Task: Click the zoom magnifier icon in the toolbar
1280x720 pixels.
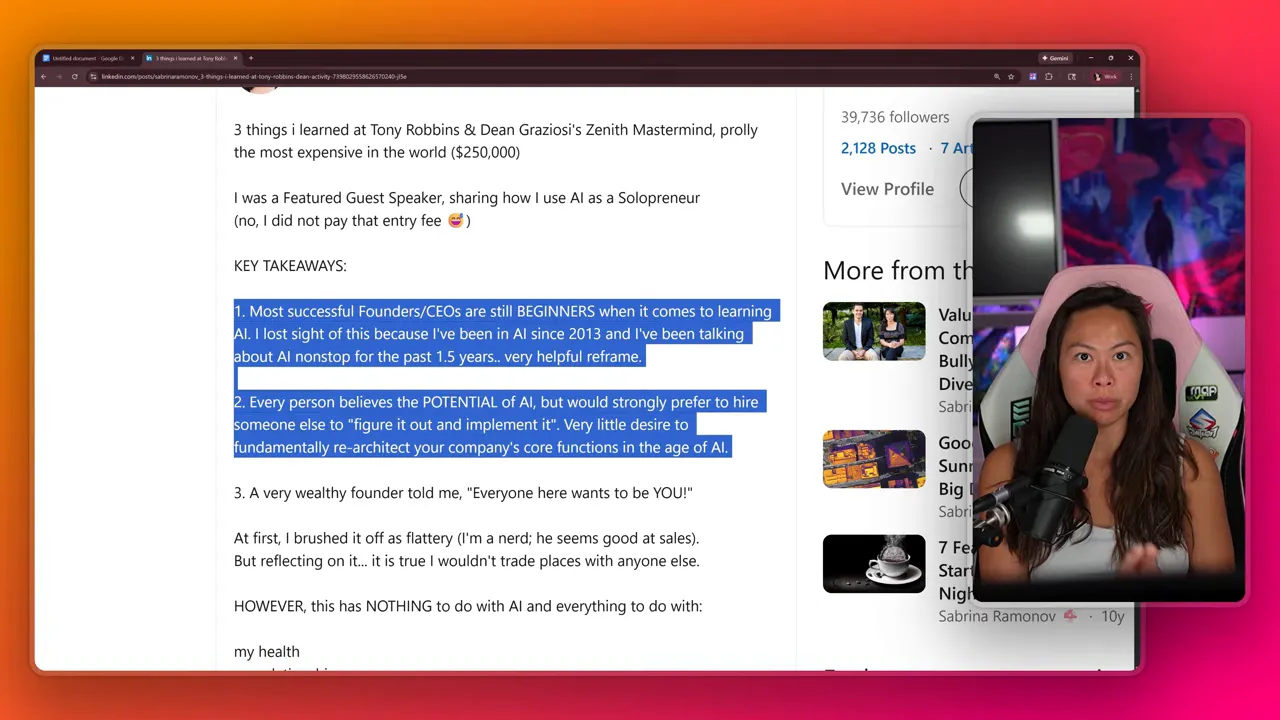Action: 997,77
